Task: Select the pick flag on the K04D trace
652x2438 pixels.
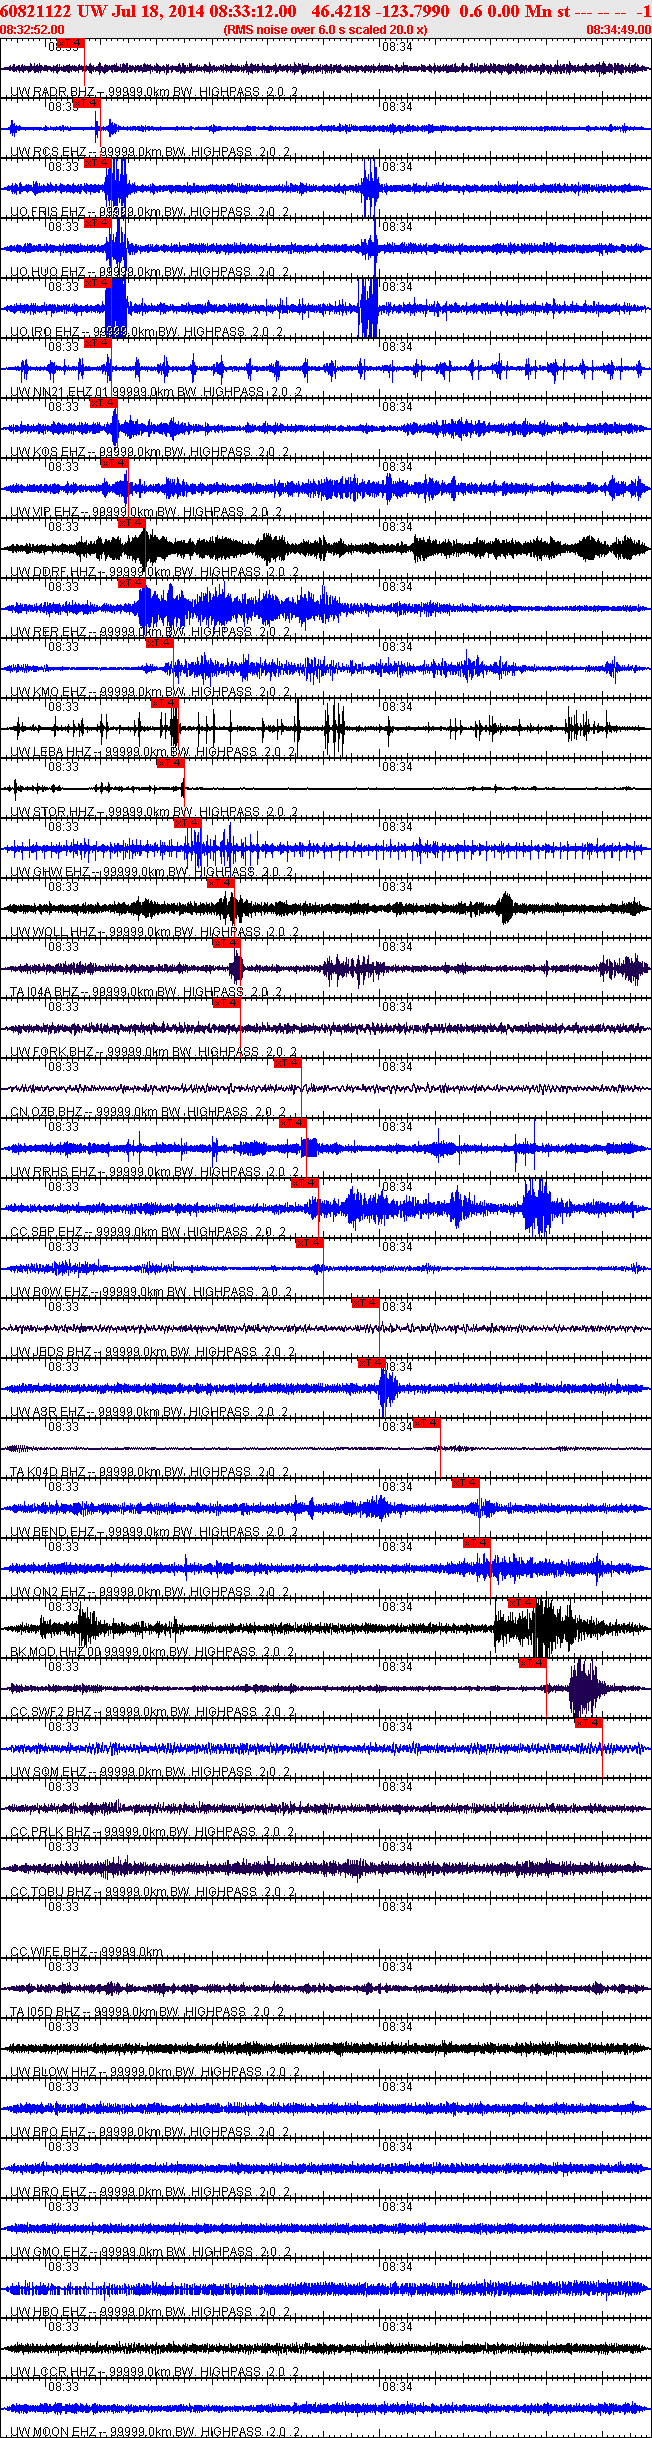Action: pos(427,1423)
